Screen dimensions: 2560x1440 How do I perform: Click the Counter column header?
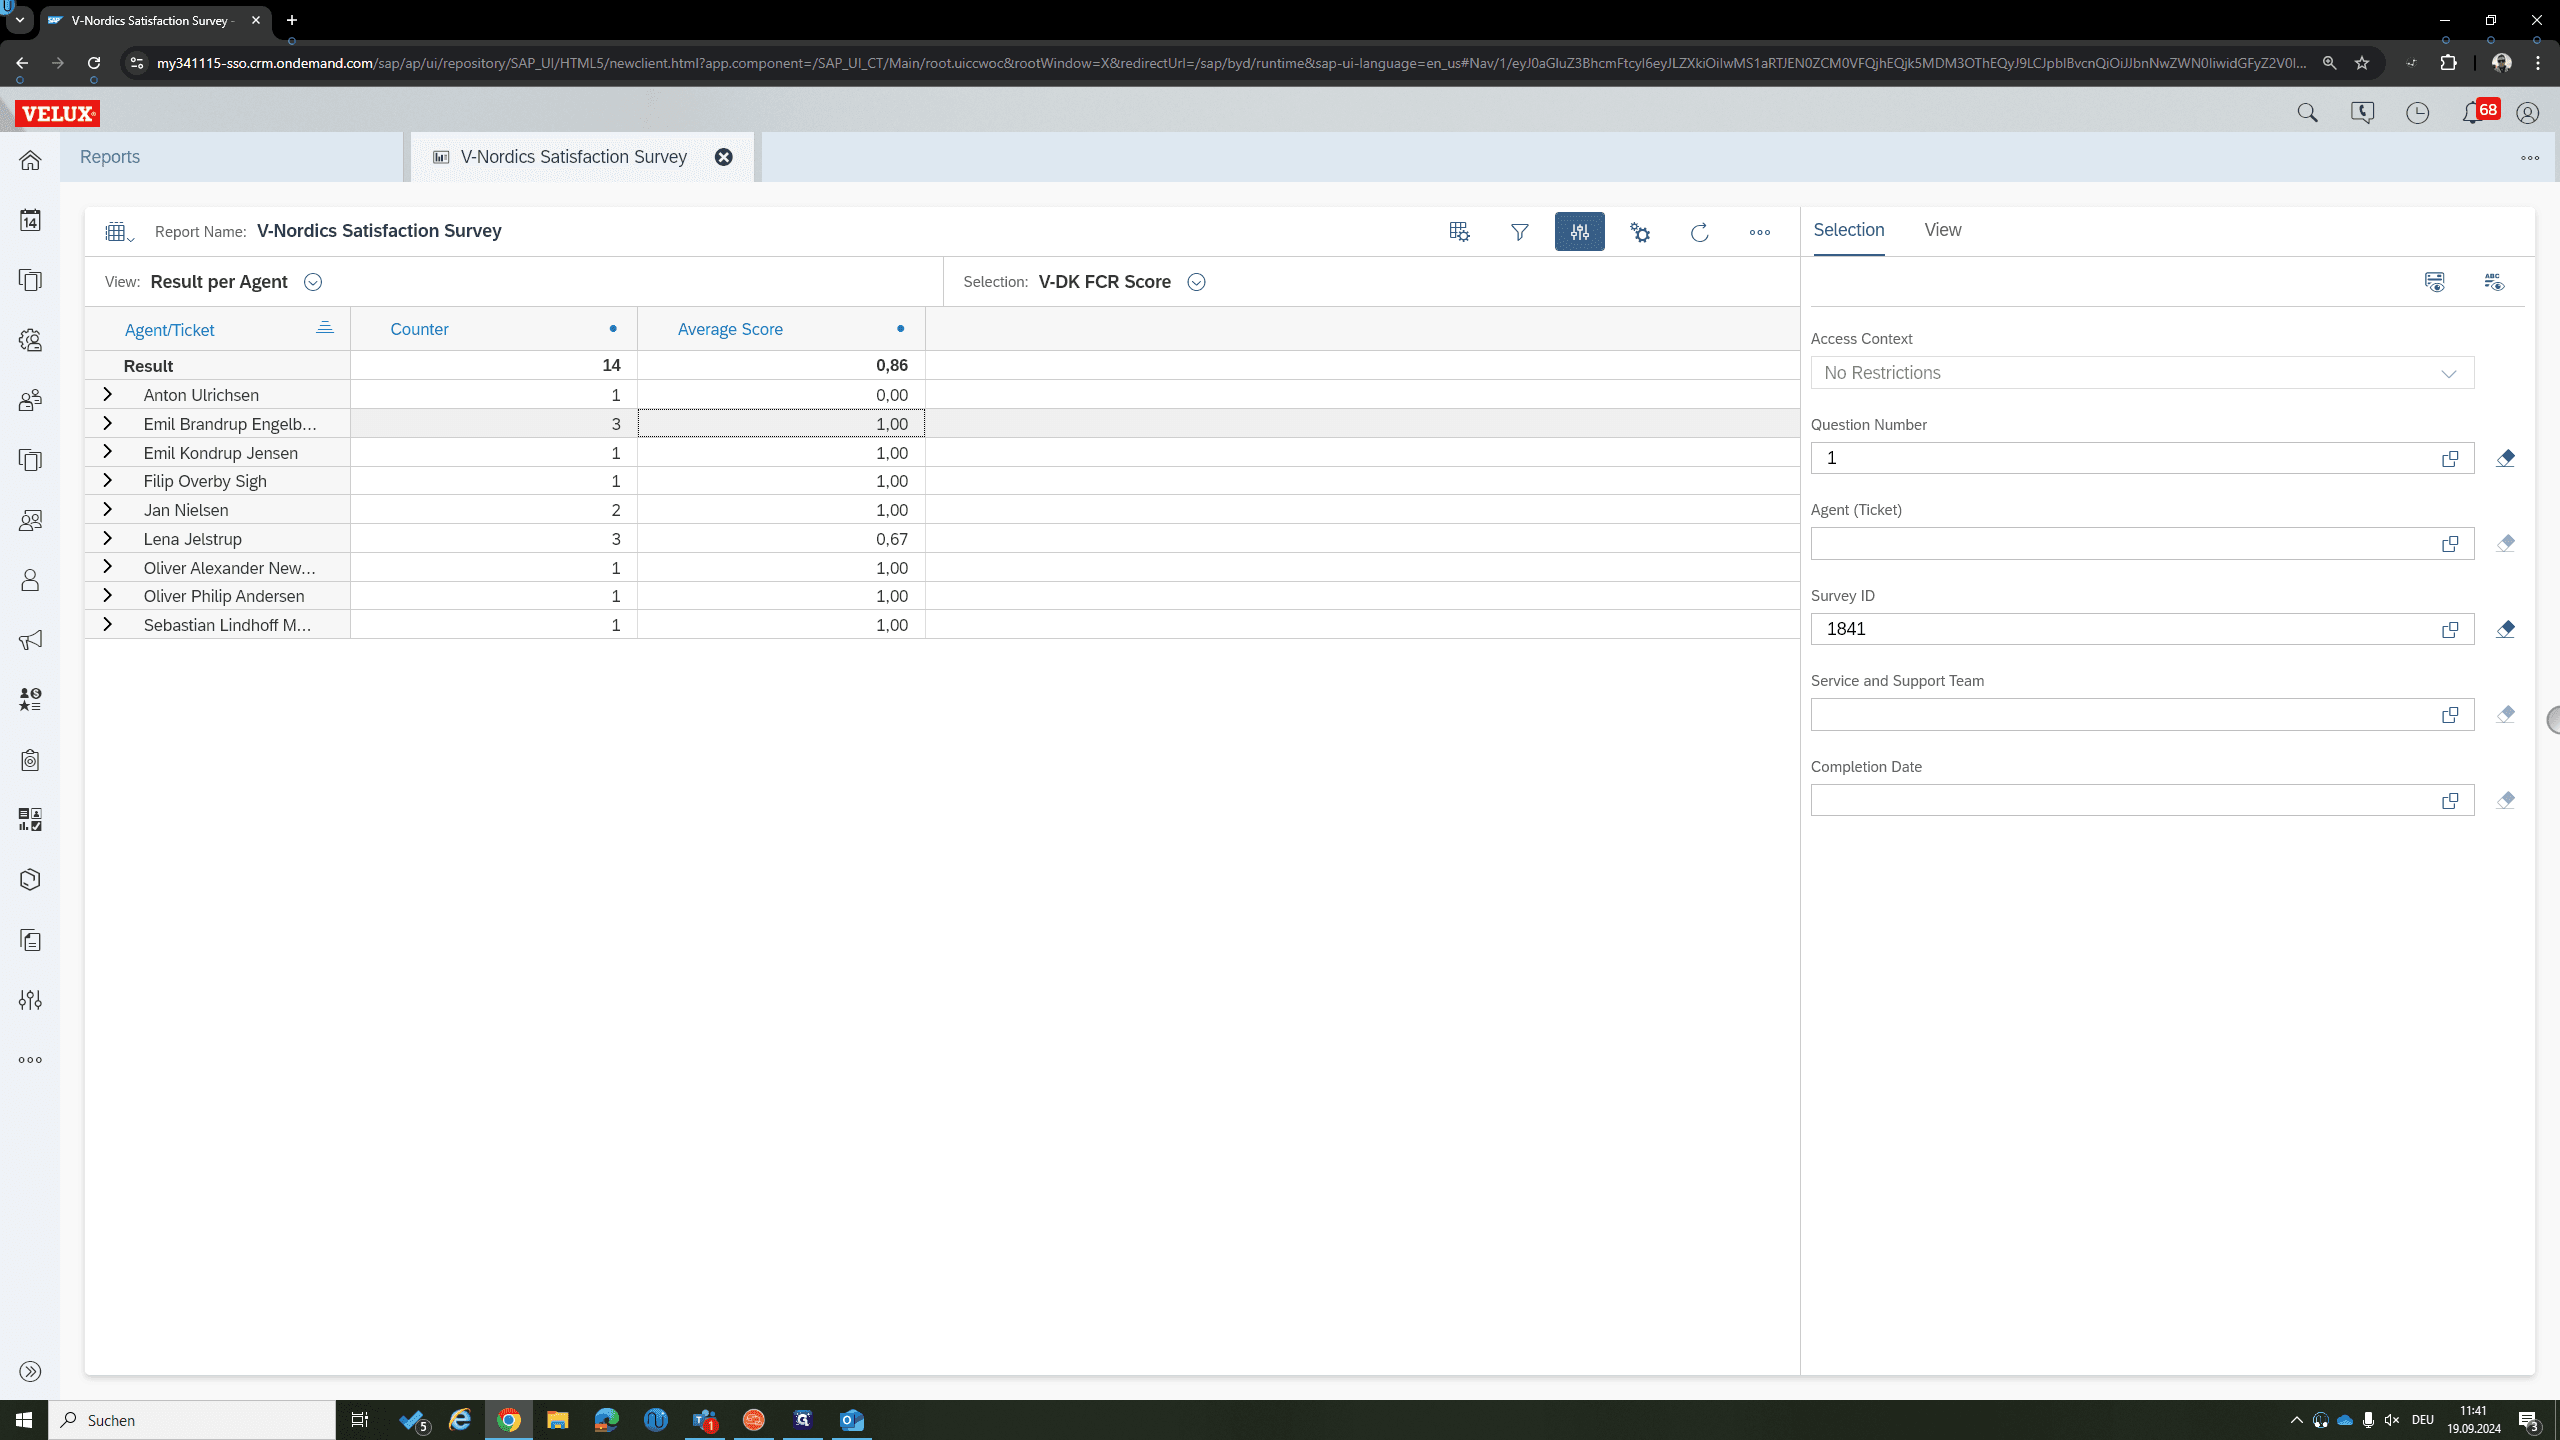pyautogui.click(x=419, y=329)
